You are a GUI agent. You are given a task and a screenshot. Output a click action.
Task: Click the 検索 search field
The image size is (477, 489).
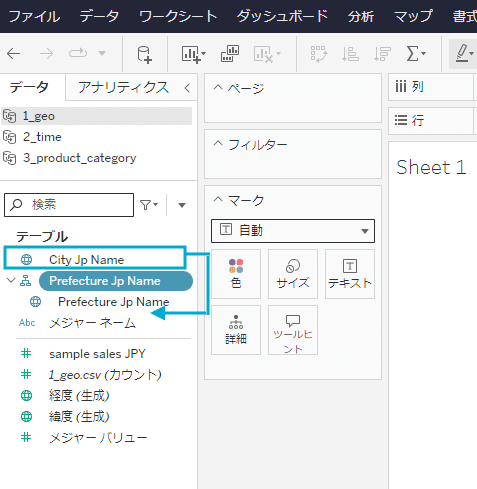point(69,205)
